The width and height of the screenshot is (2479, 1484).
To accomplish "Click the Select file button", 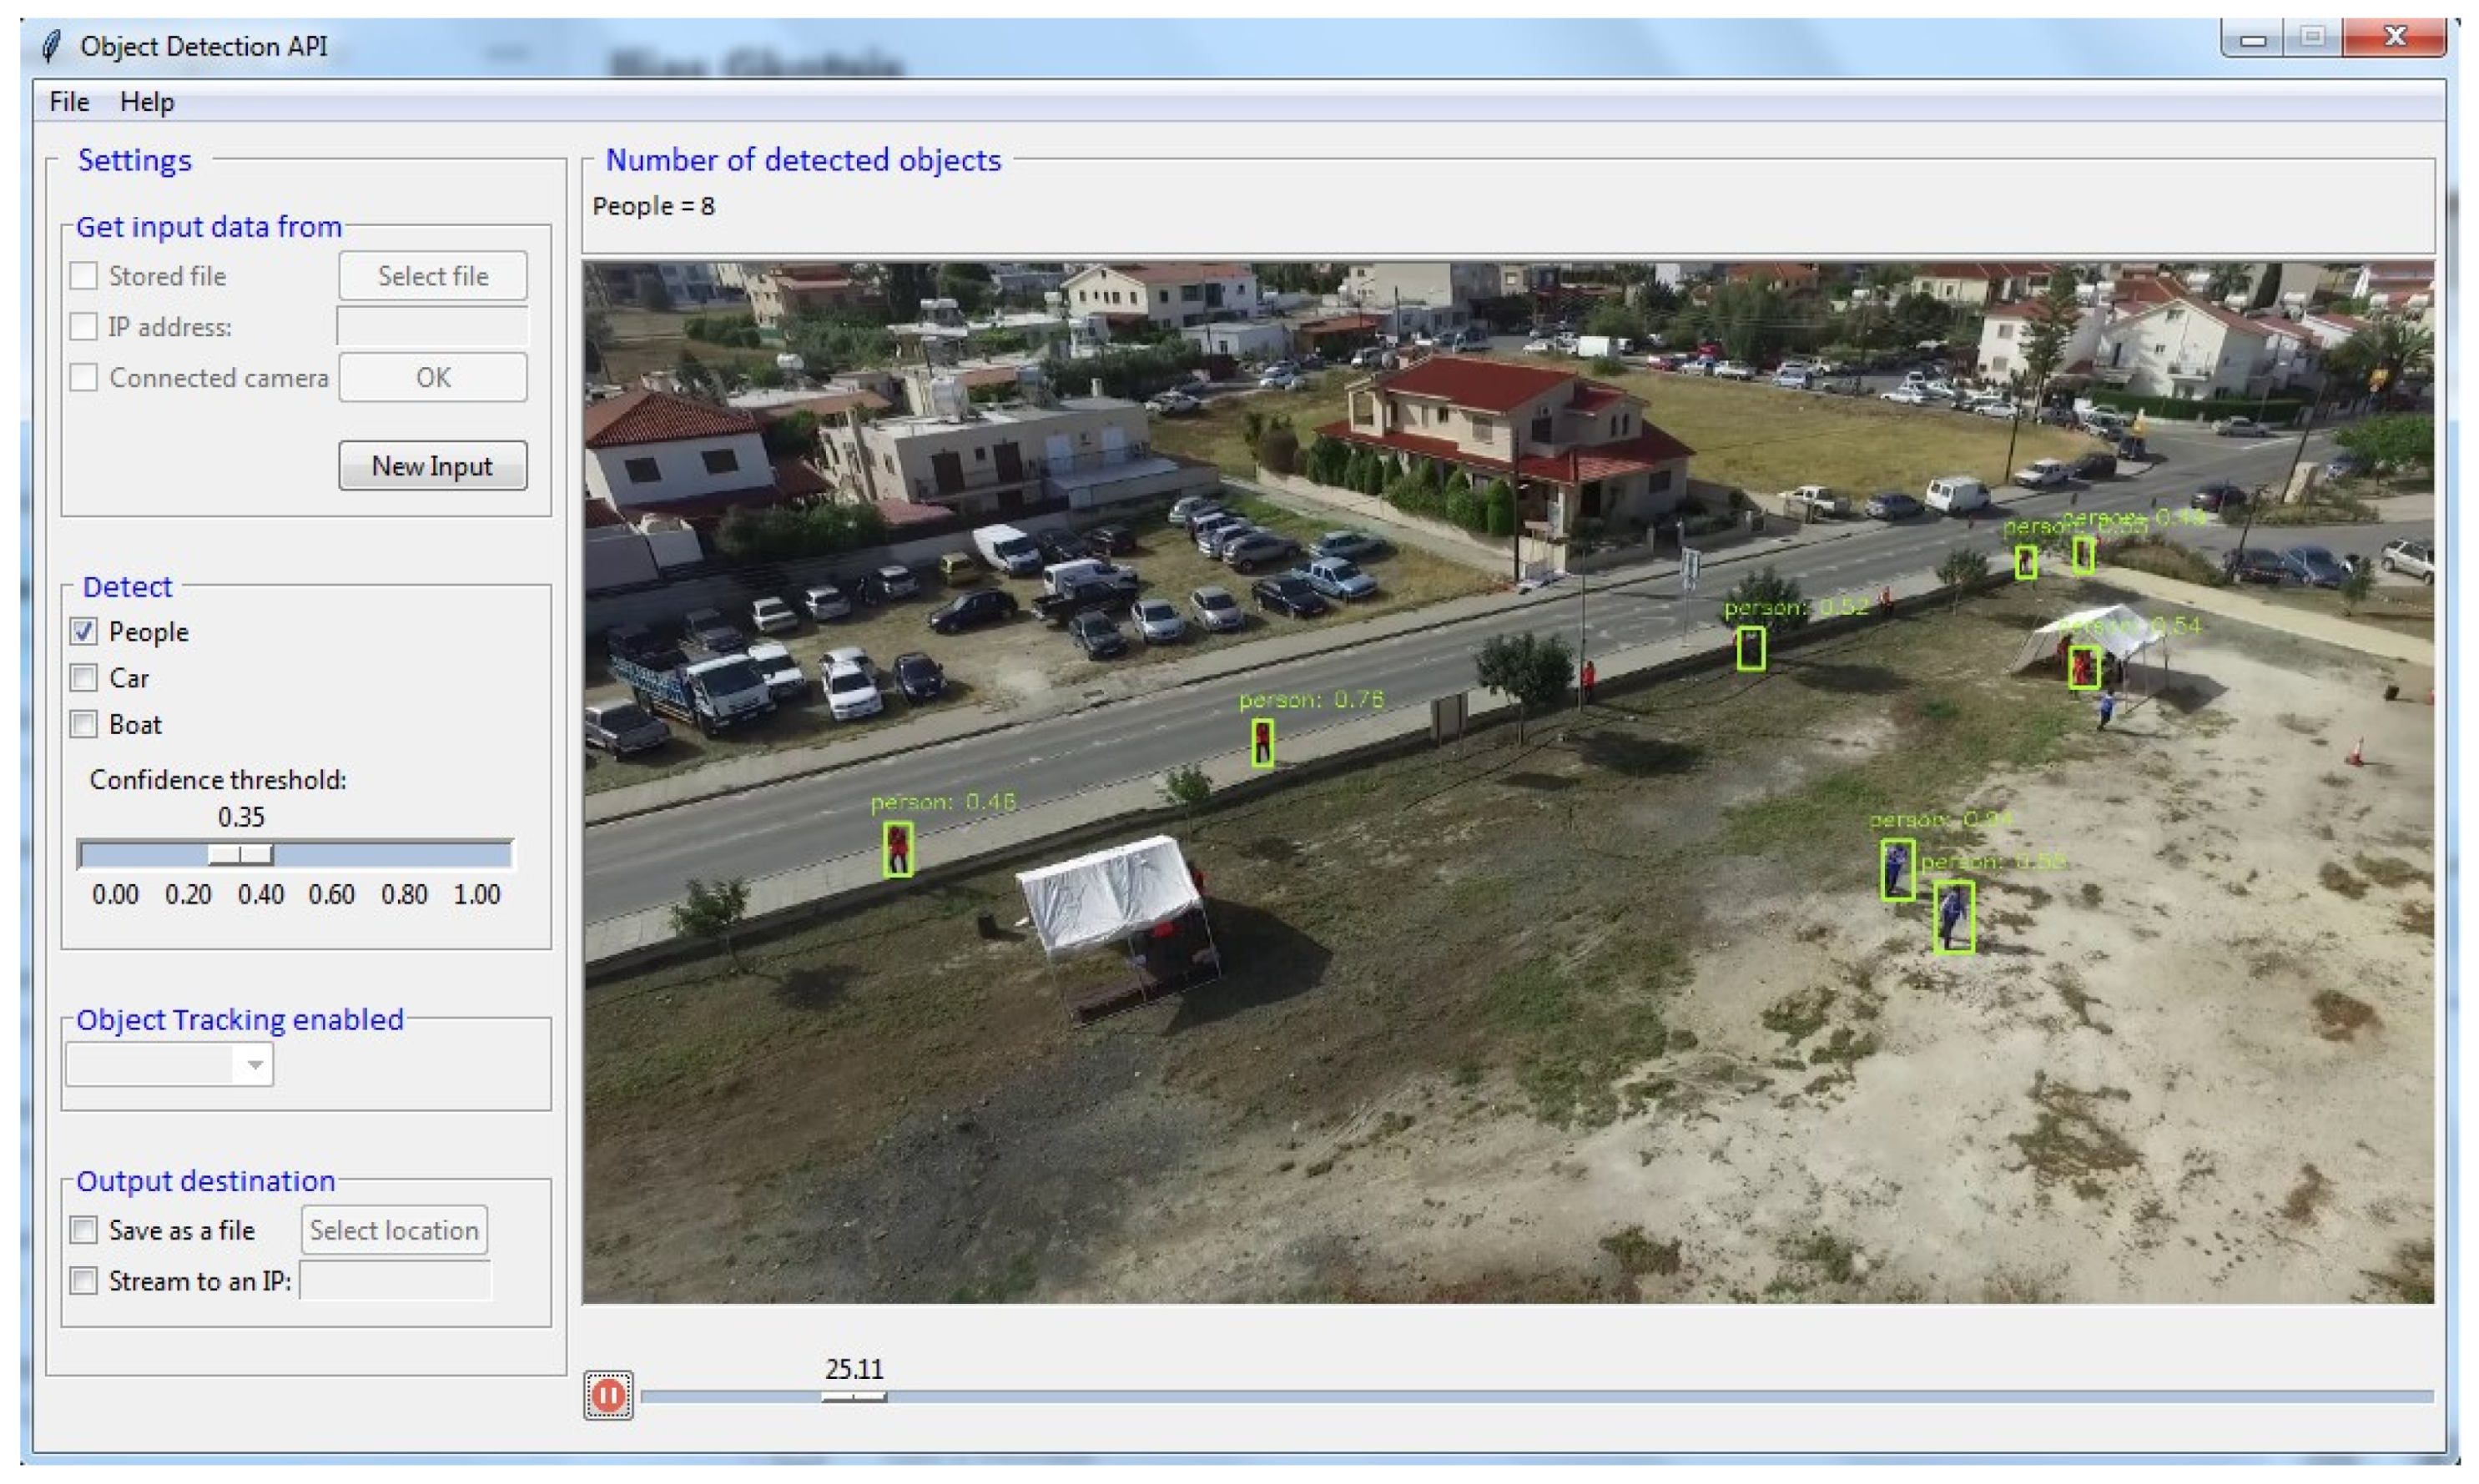I will click(x=433, y=276).
